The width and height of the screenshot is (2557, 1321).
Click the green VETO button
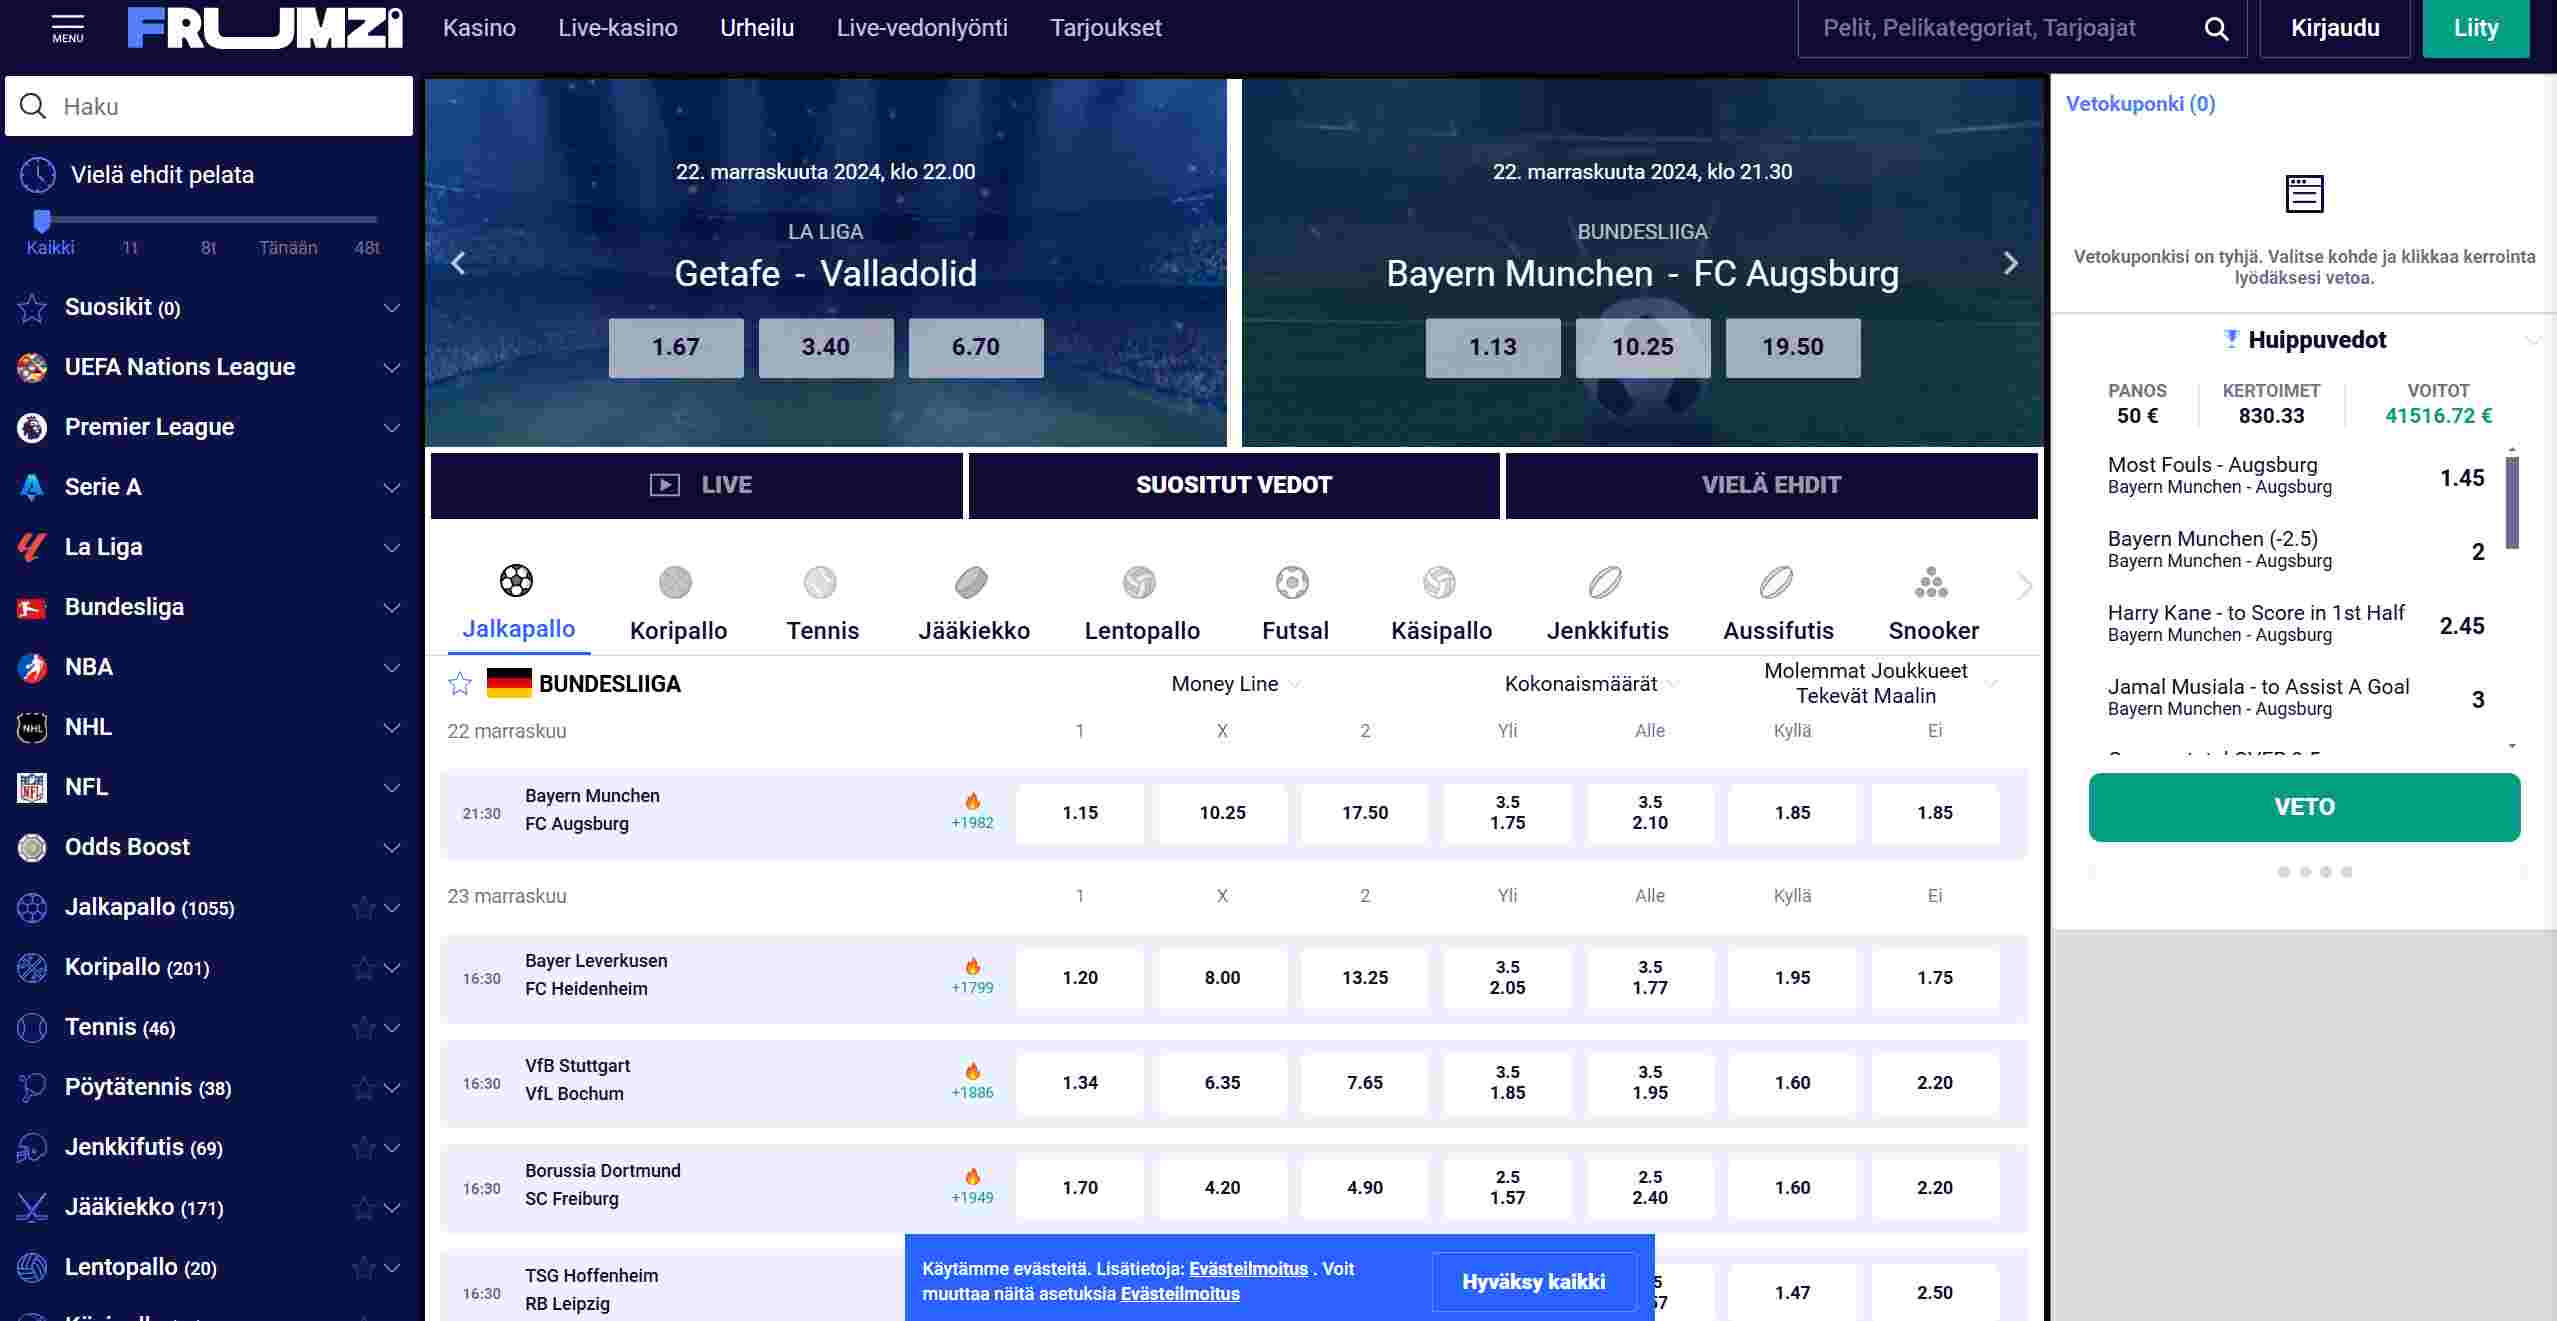point(2304,807)
